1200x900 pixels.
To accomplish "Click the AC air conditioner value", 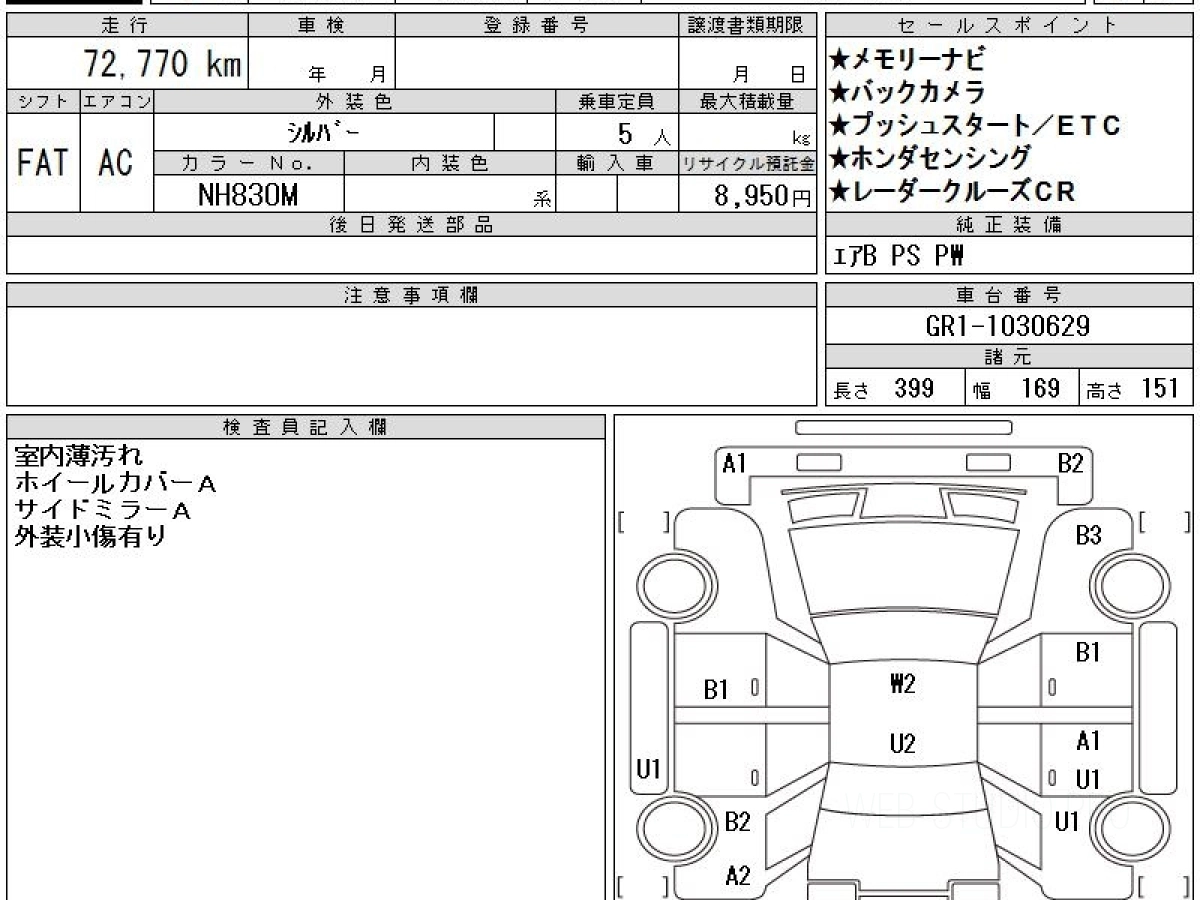I will click(x=116, y=162).
